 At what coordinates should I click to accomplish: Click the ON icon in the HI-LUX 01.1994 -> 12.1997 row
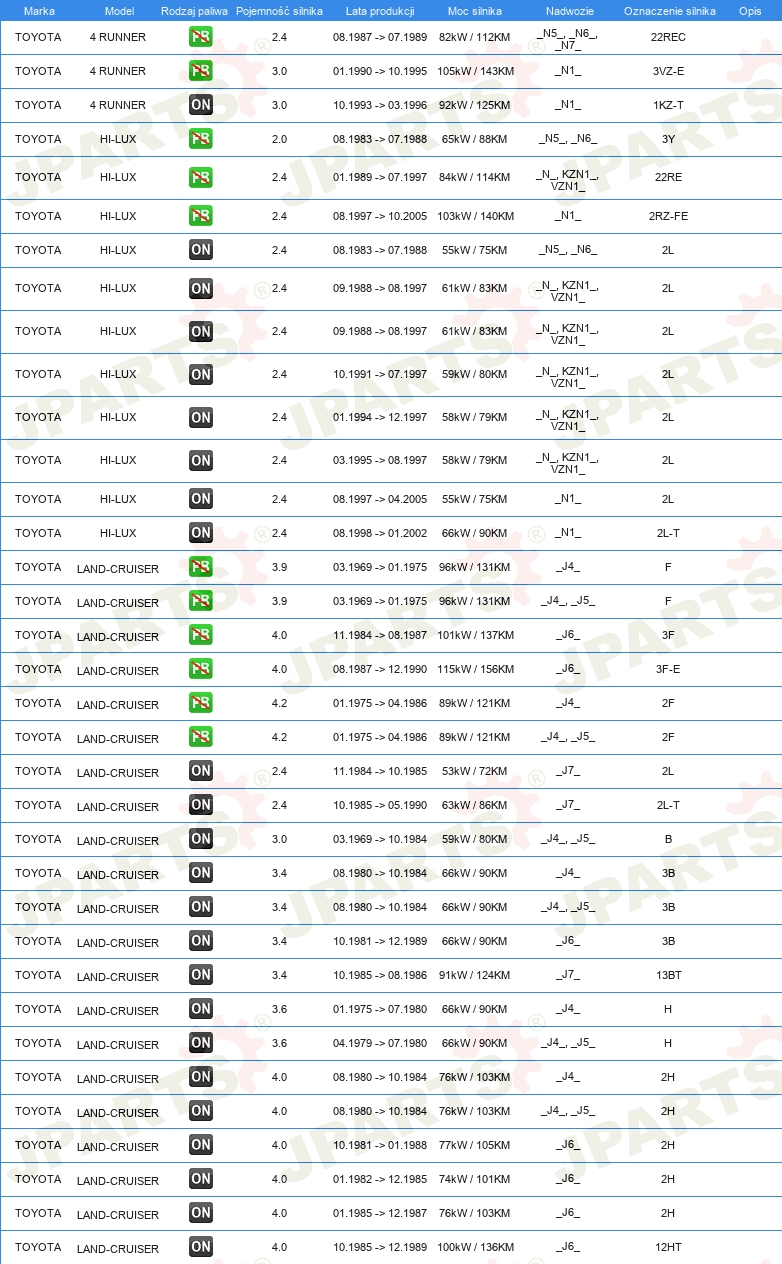coord(200,417)
